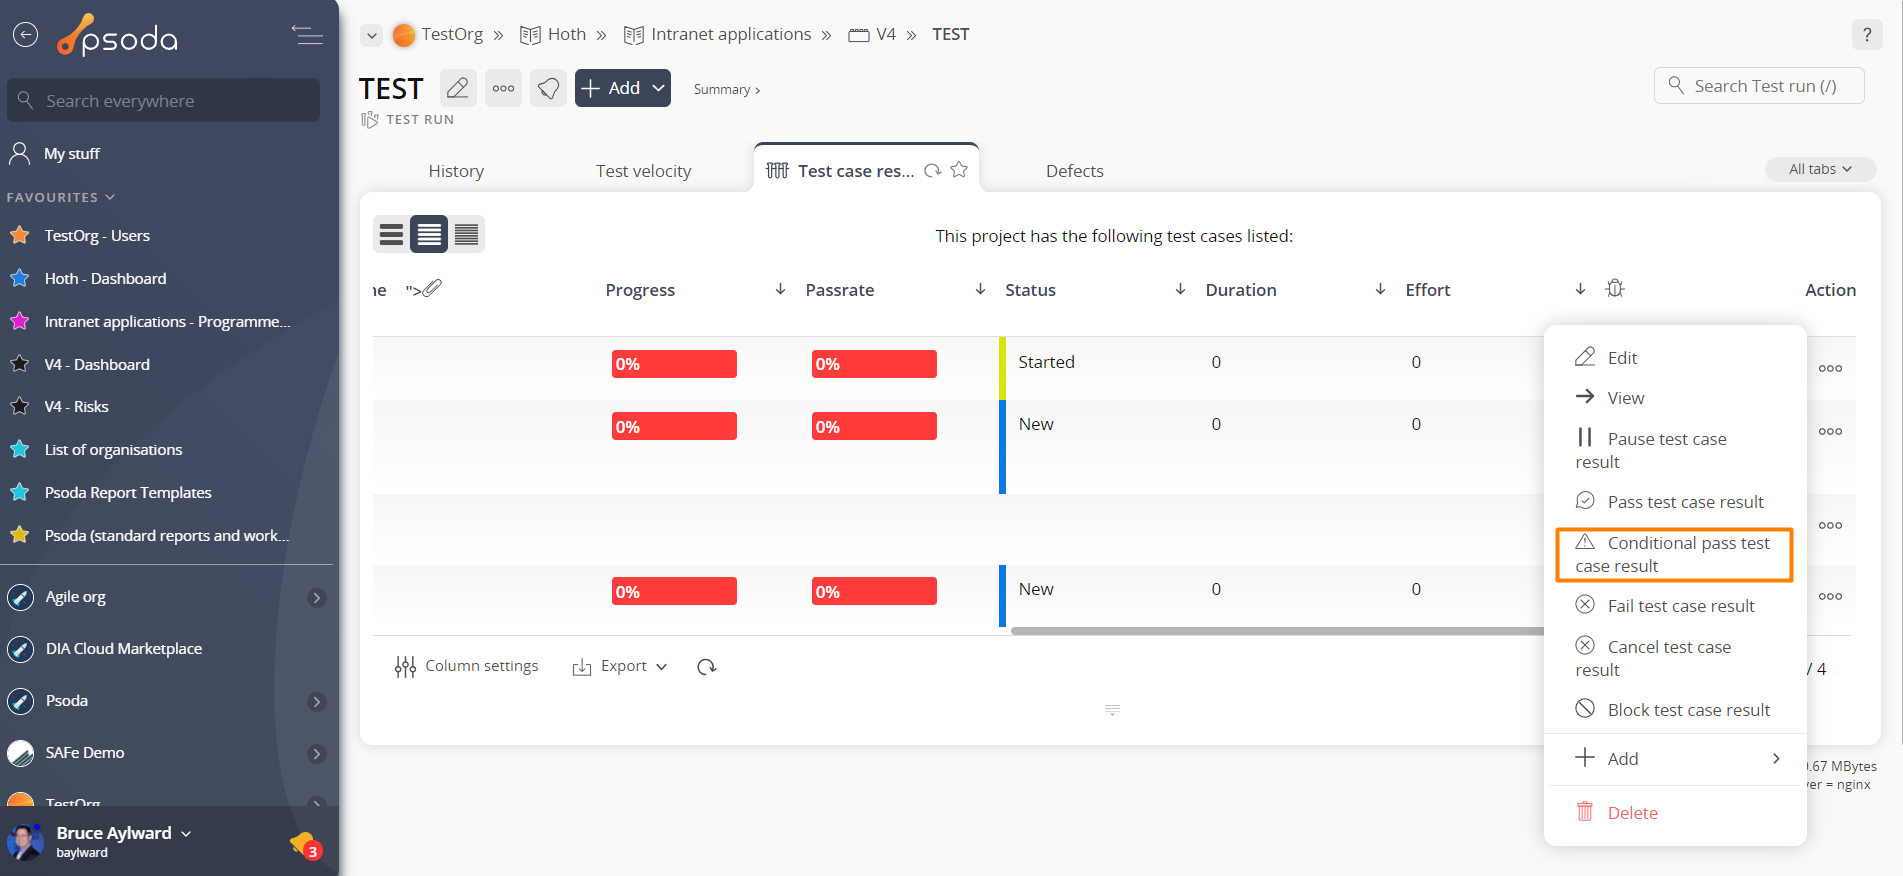Sort by the Status column arrow
Image resolution: width=1903 pixels, height=876 pixels.
(x=1180, y=289)
